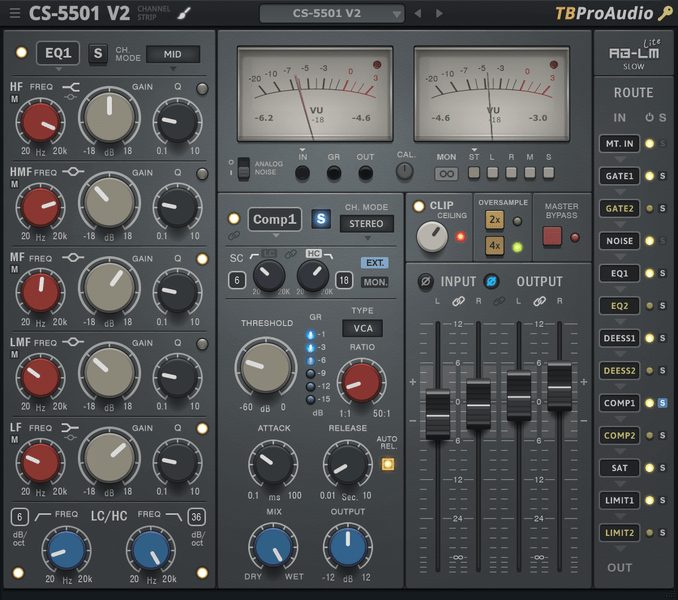
Task: Select the ST monitor button
Action: (x=474, y=173)
